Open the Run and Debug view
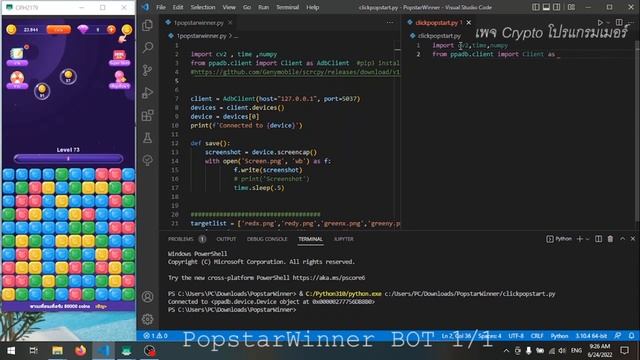 [148, 93]
